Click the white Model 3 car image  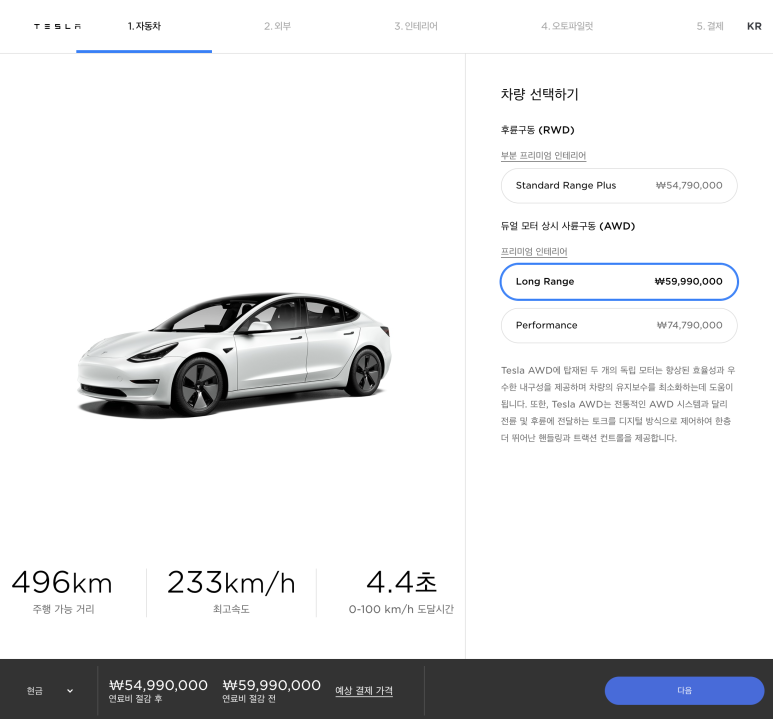pos(235,354)
